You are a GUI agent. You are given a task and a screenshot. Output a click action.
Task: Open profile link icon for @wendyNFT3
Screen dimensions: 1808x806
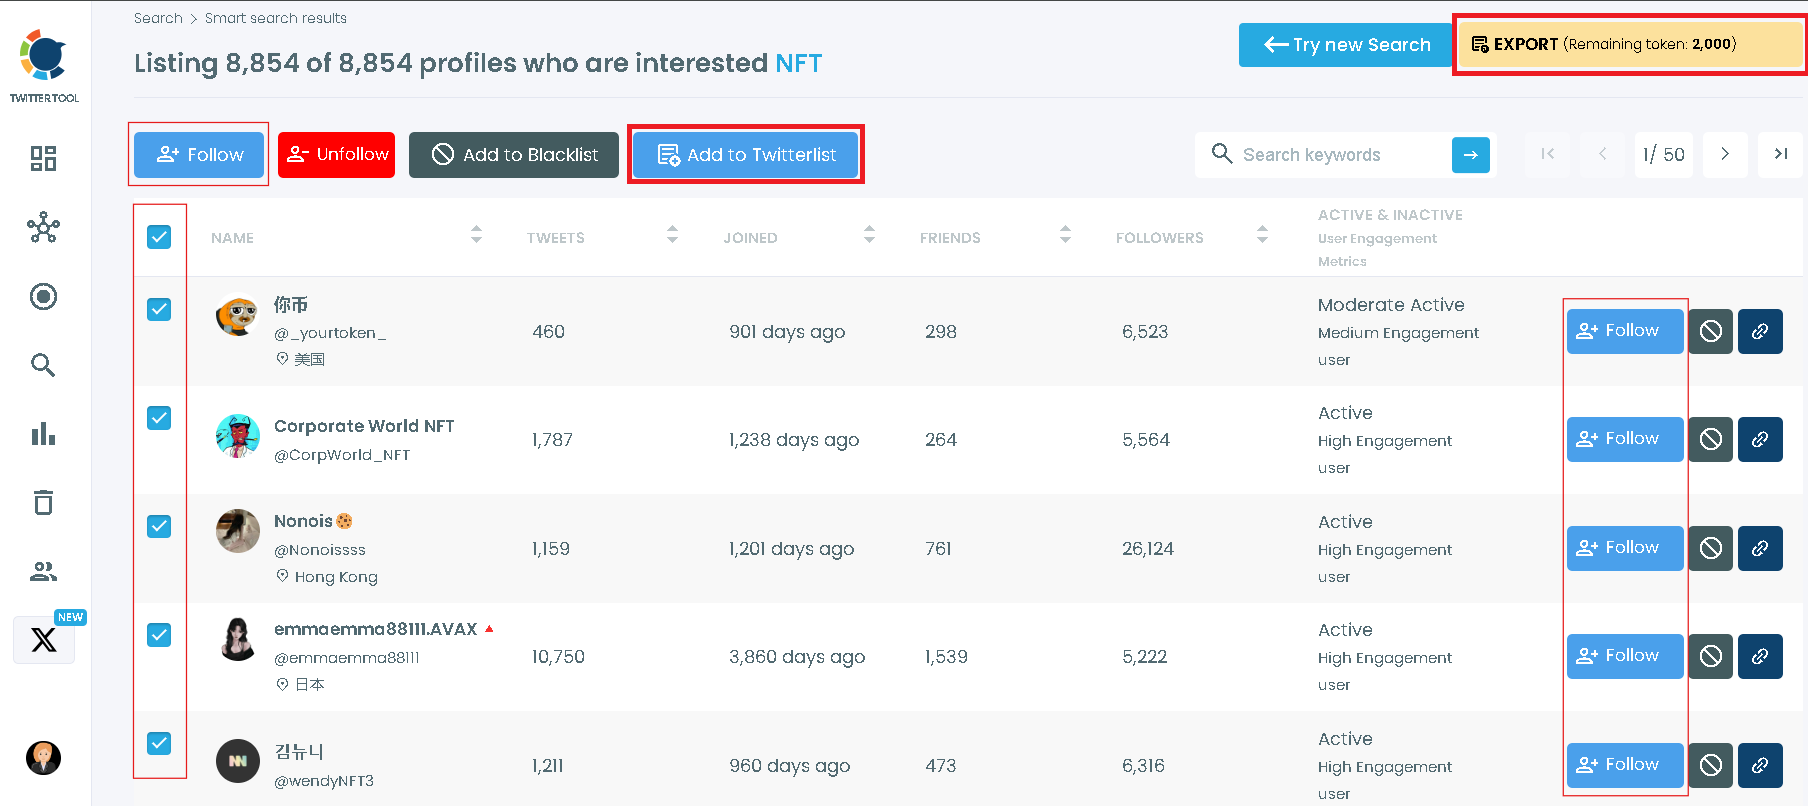click(x=1760, y=765)
